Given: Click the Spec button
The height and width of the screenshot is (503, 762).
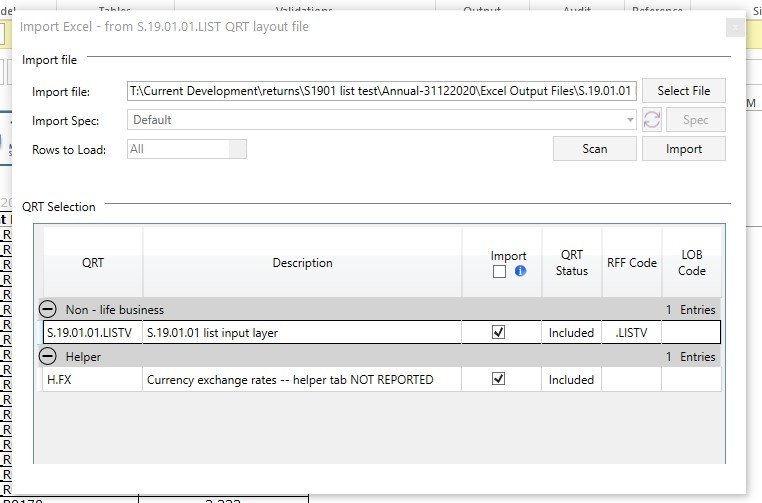Looking at the screenshot, I should click(x=695, y=120).
